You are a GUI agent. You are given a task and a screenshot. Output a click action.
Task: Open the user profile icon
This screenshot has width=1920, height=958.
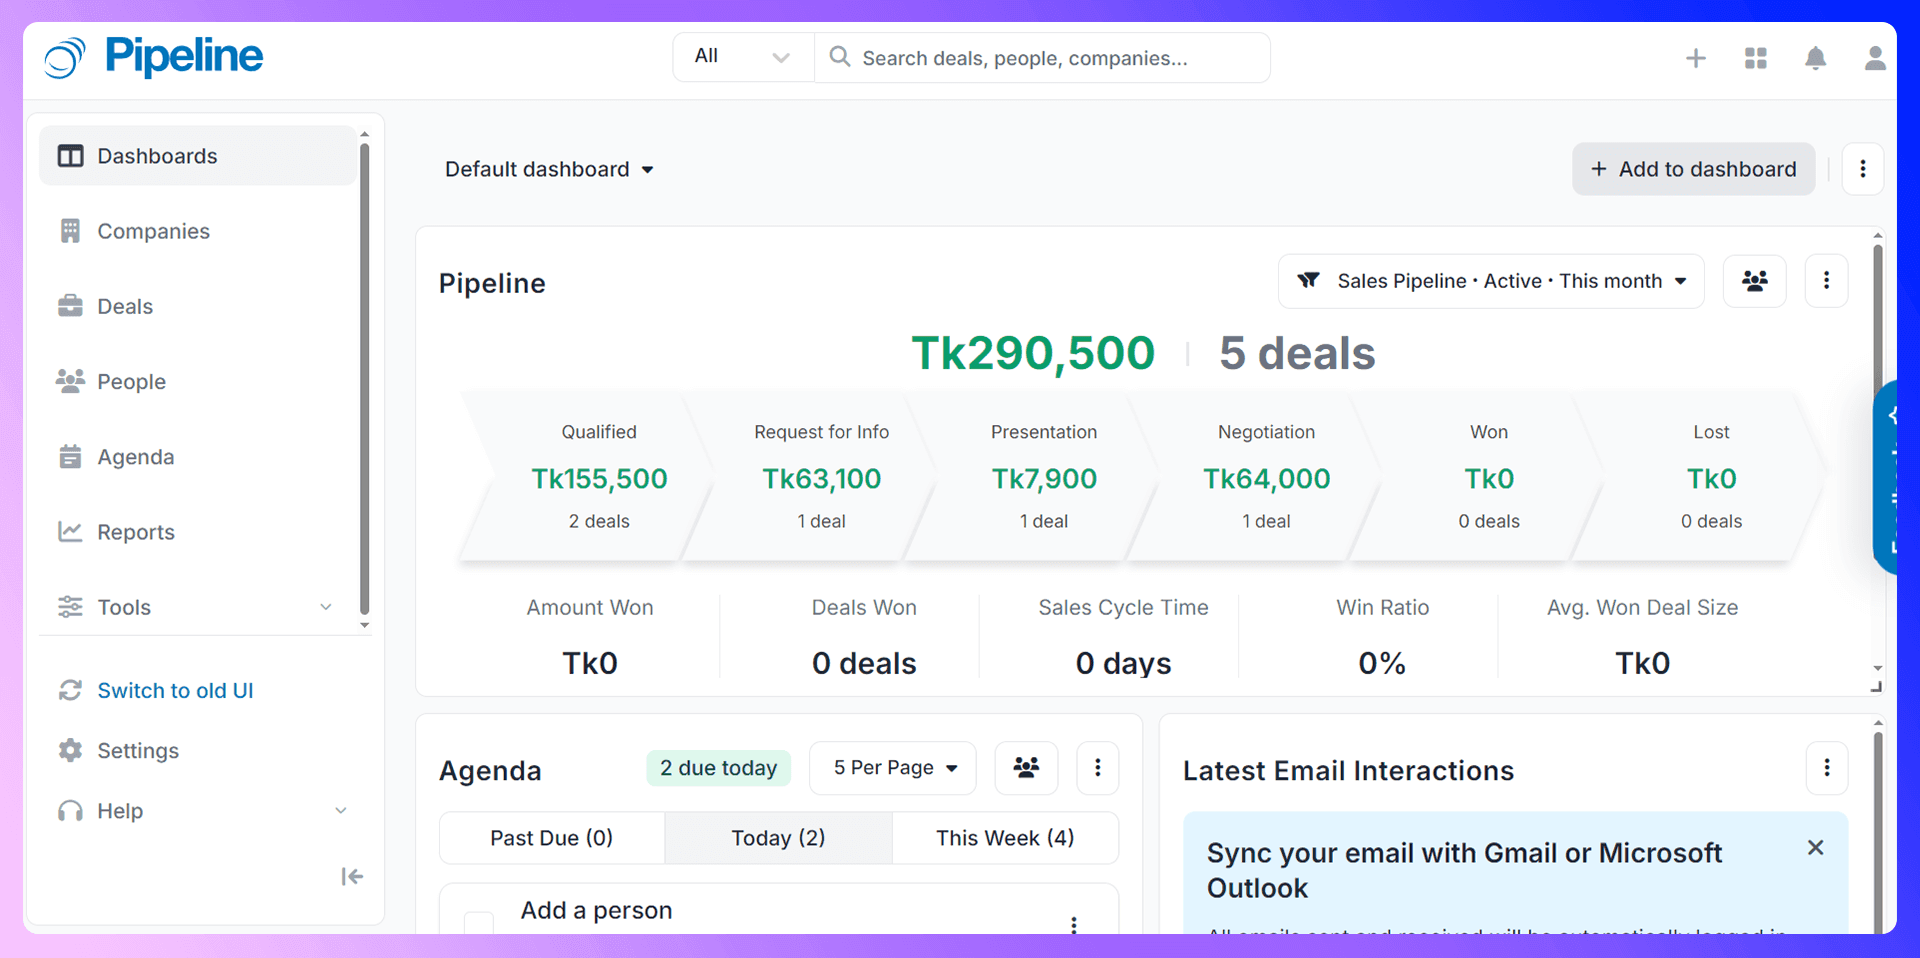point(1875,58)
